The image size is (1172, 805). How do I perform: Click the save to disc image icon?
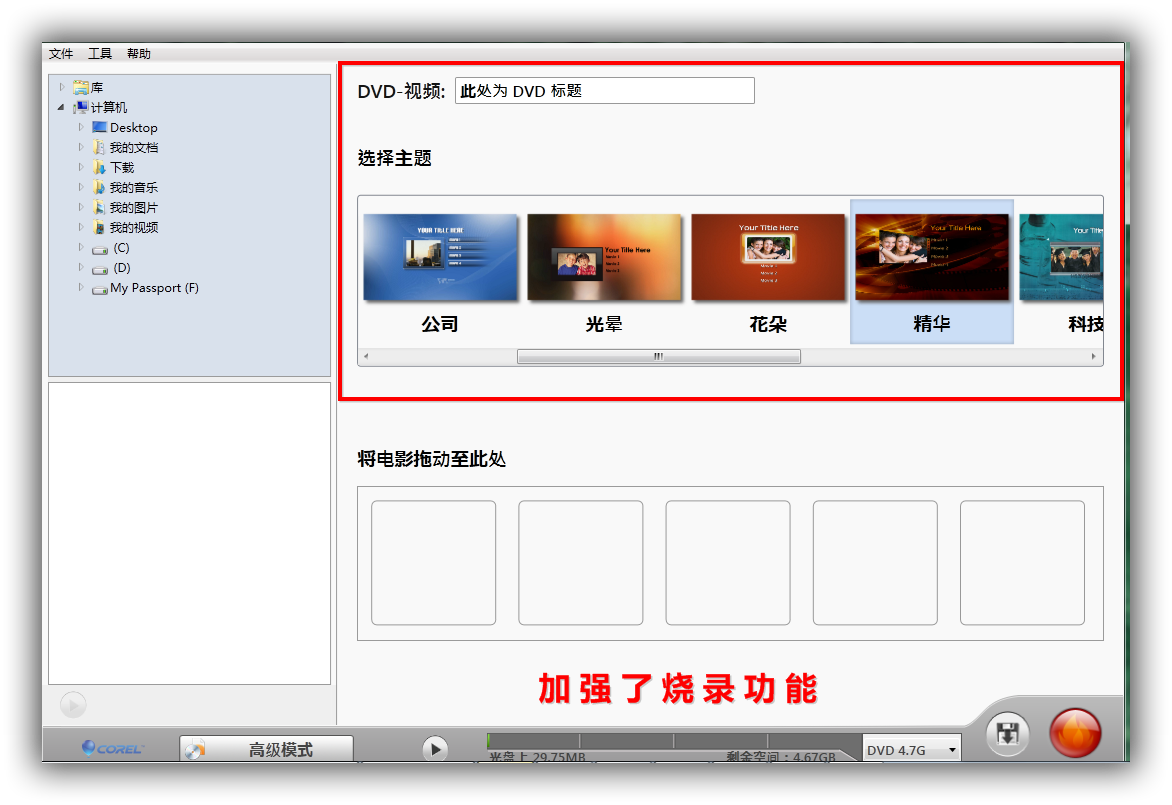(x=1007, y=735)
